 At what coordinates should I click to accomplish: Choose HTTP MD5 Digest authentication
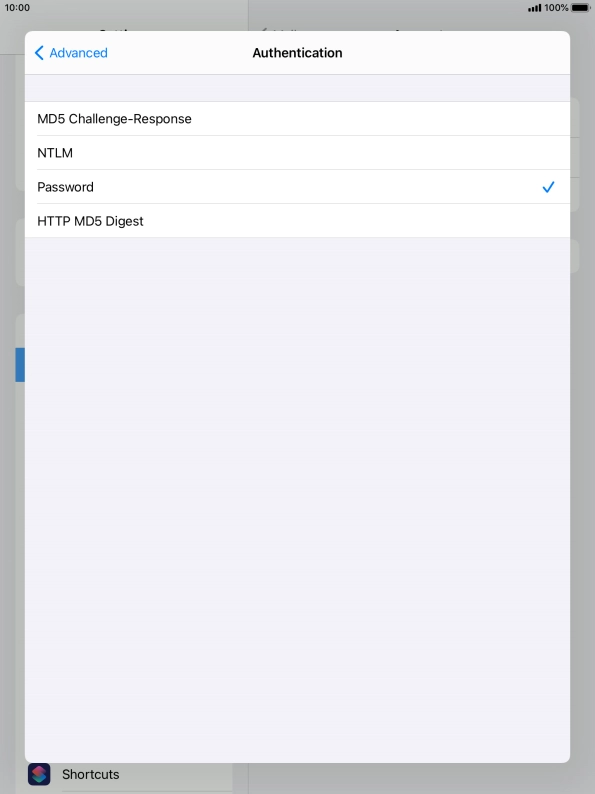(x=297, y=221)
